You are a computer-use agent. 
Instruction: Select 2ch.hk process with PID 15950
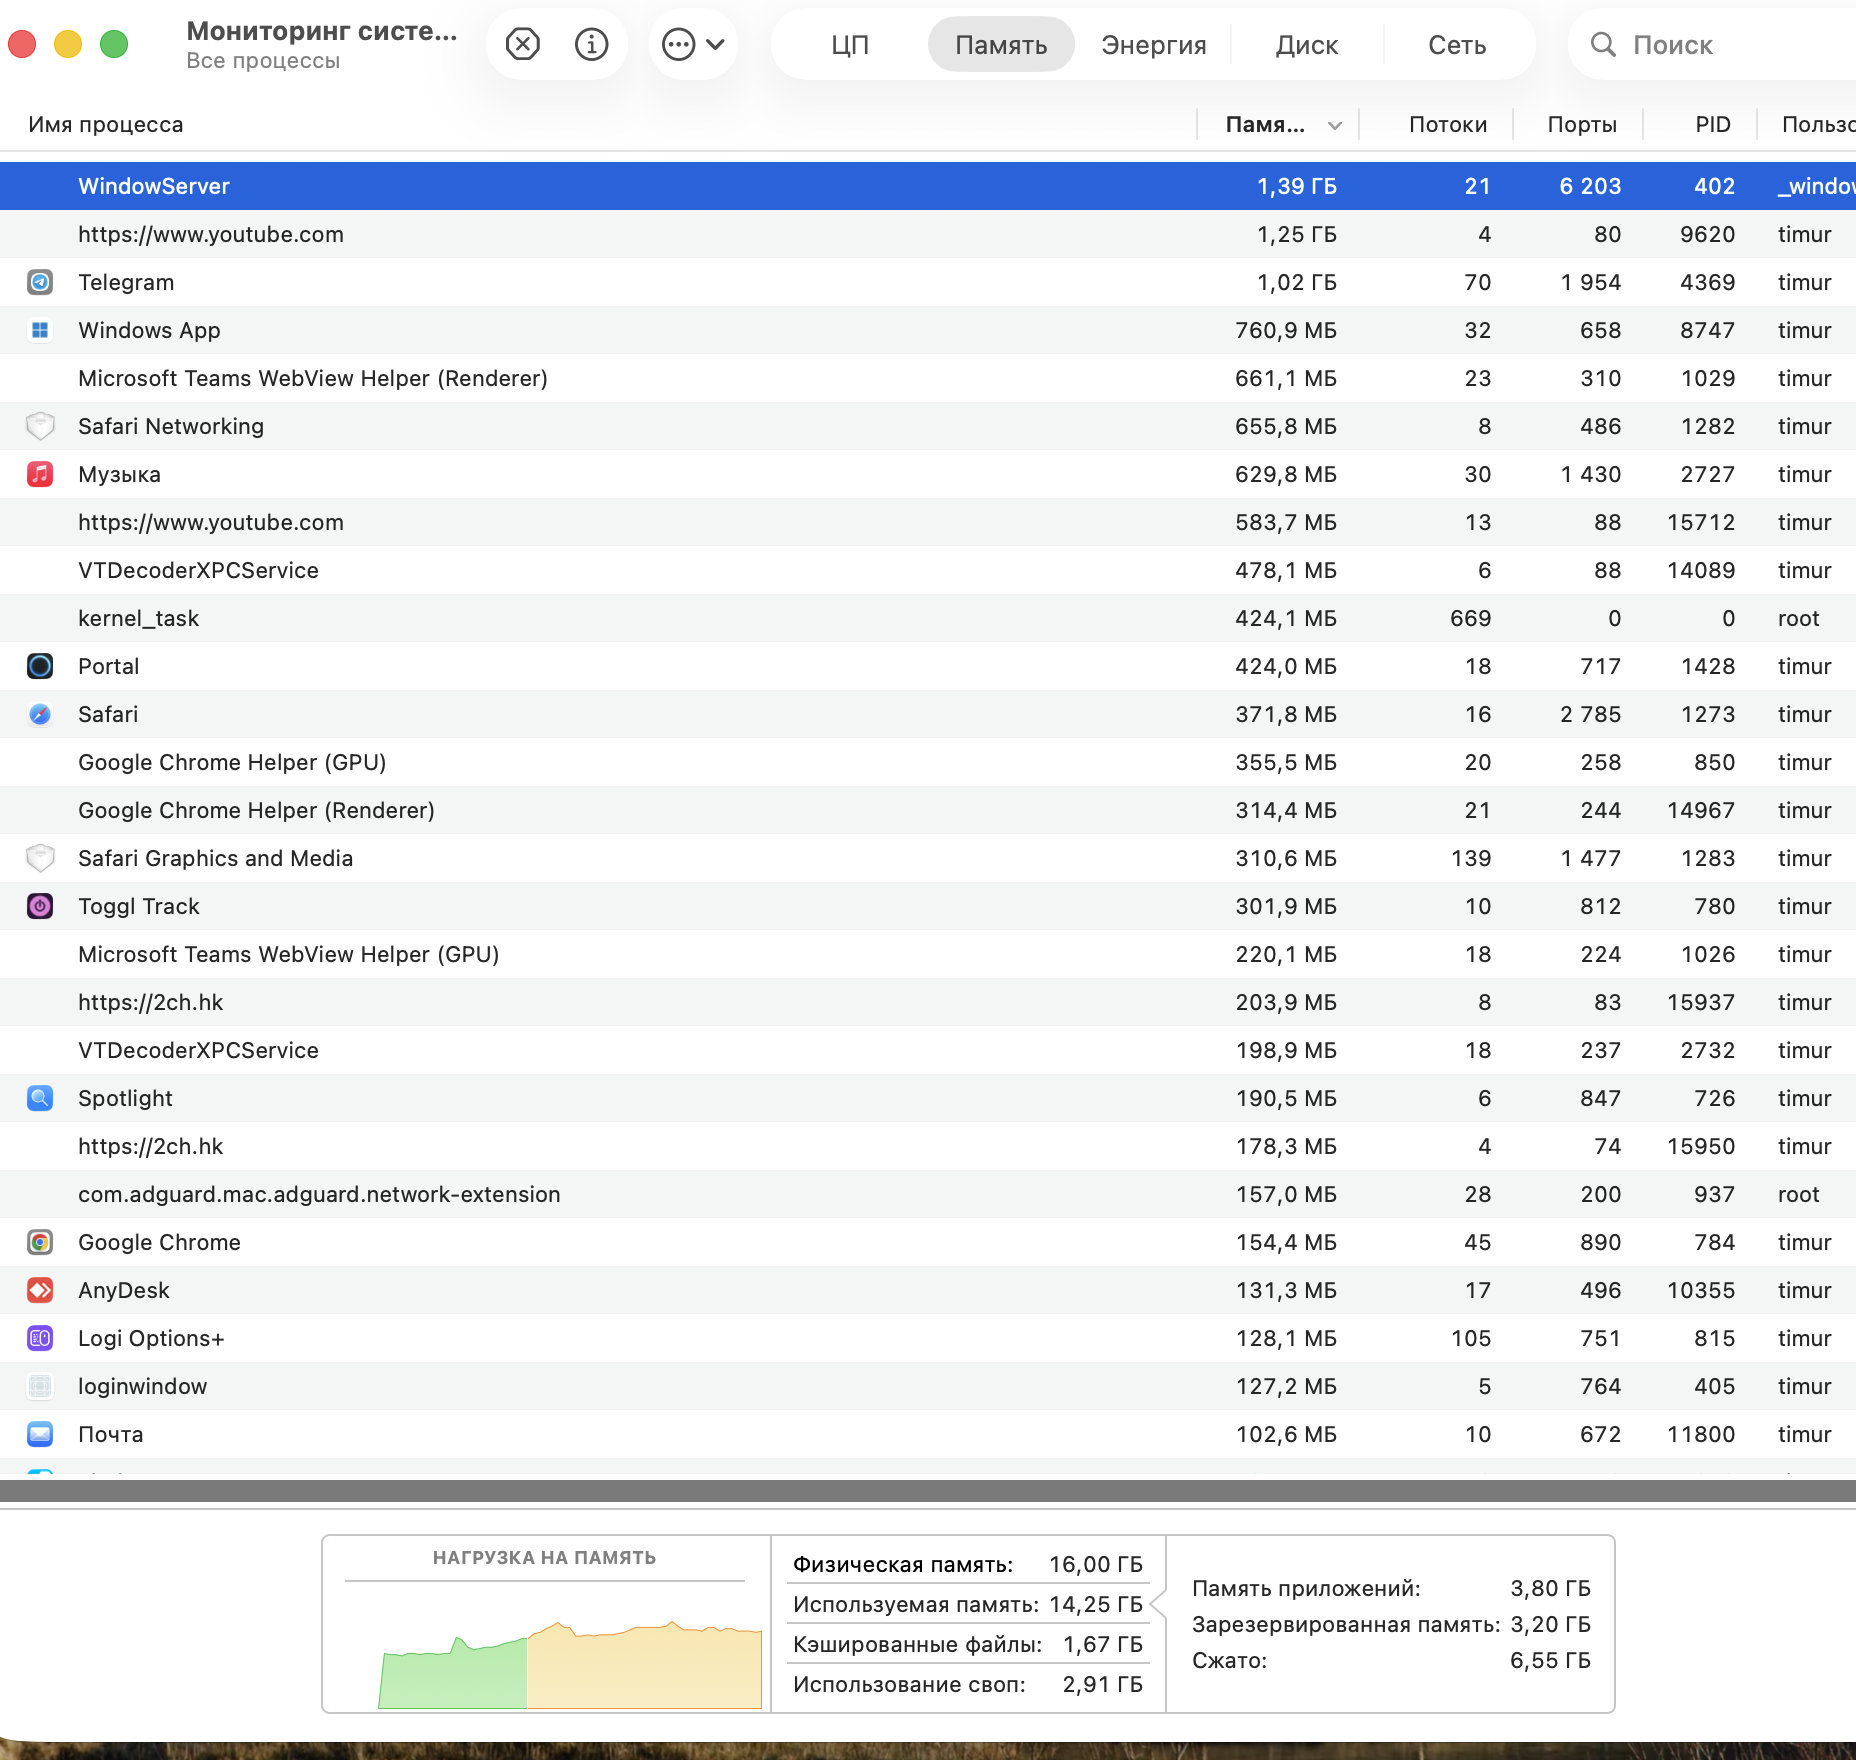point(928,1146)
